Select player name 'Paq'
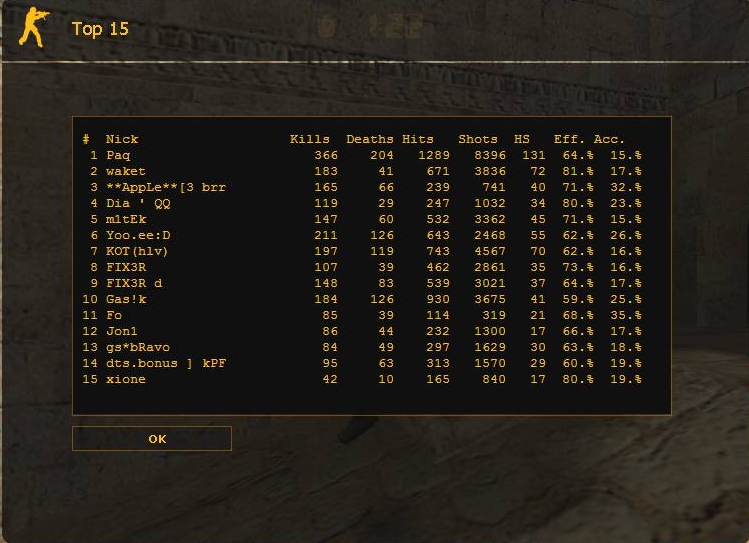This screenshot has width=749, height=543. pos(118,156)
